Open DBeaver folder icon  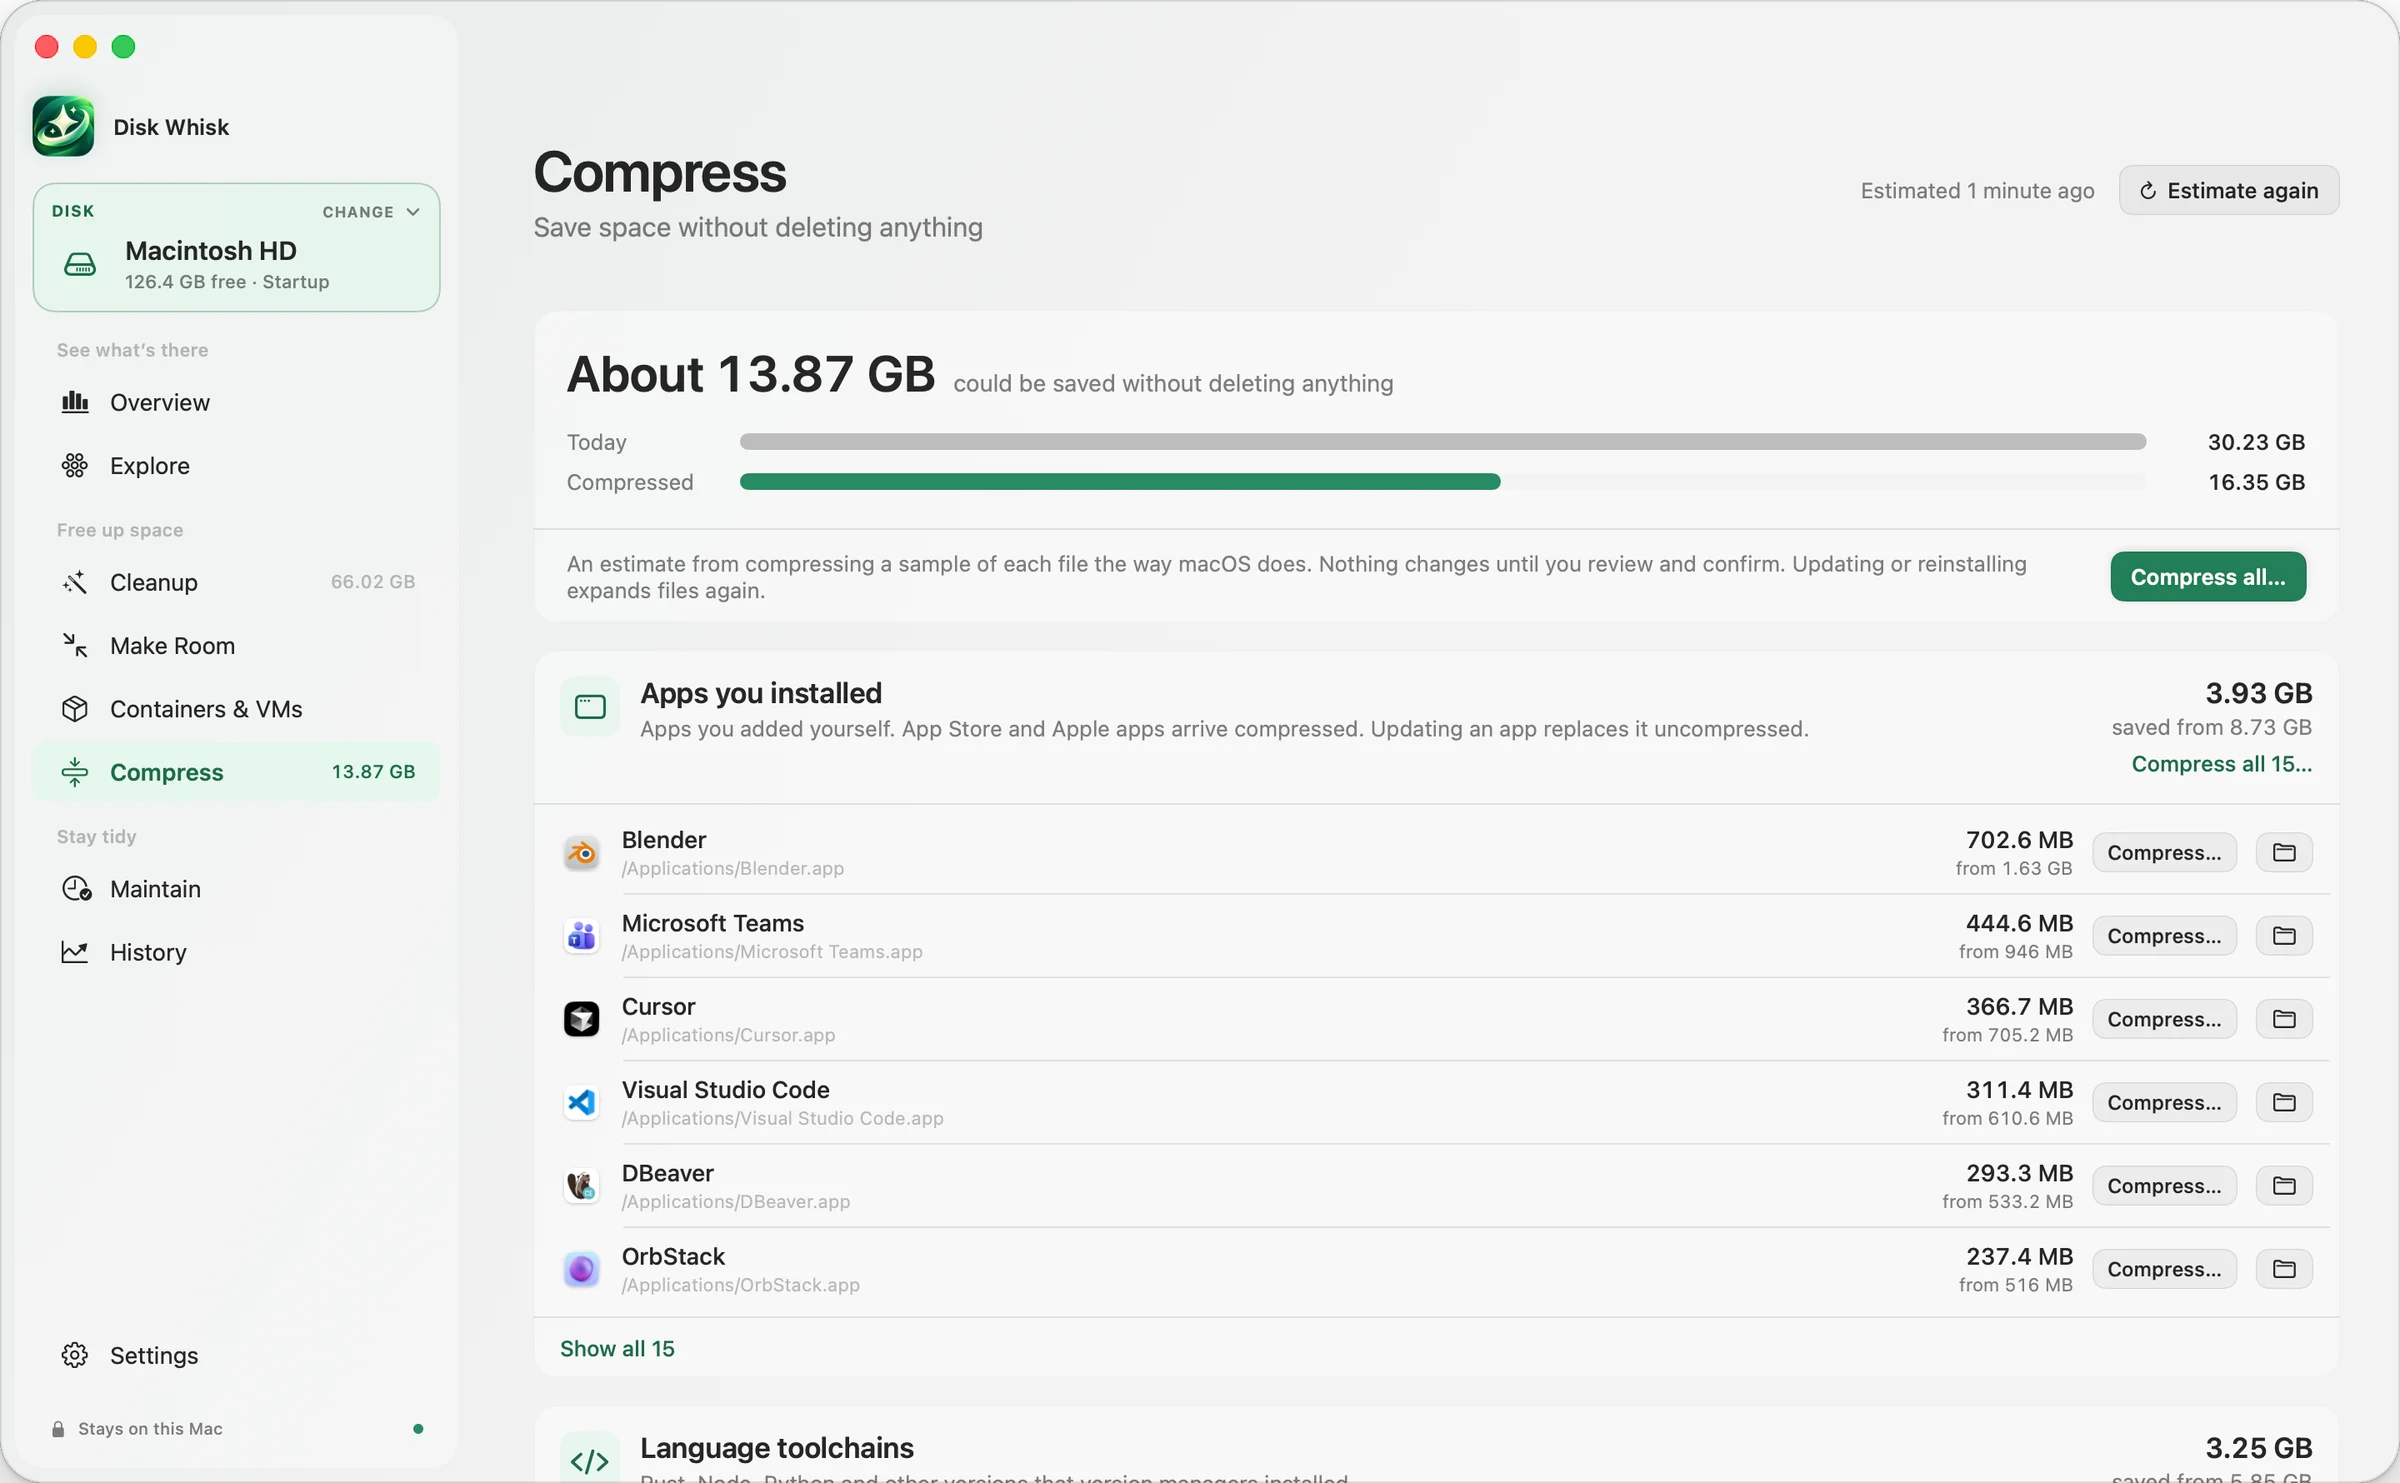point(2284,1185)
